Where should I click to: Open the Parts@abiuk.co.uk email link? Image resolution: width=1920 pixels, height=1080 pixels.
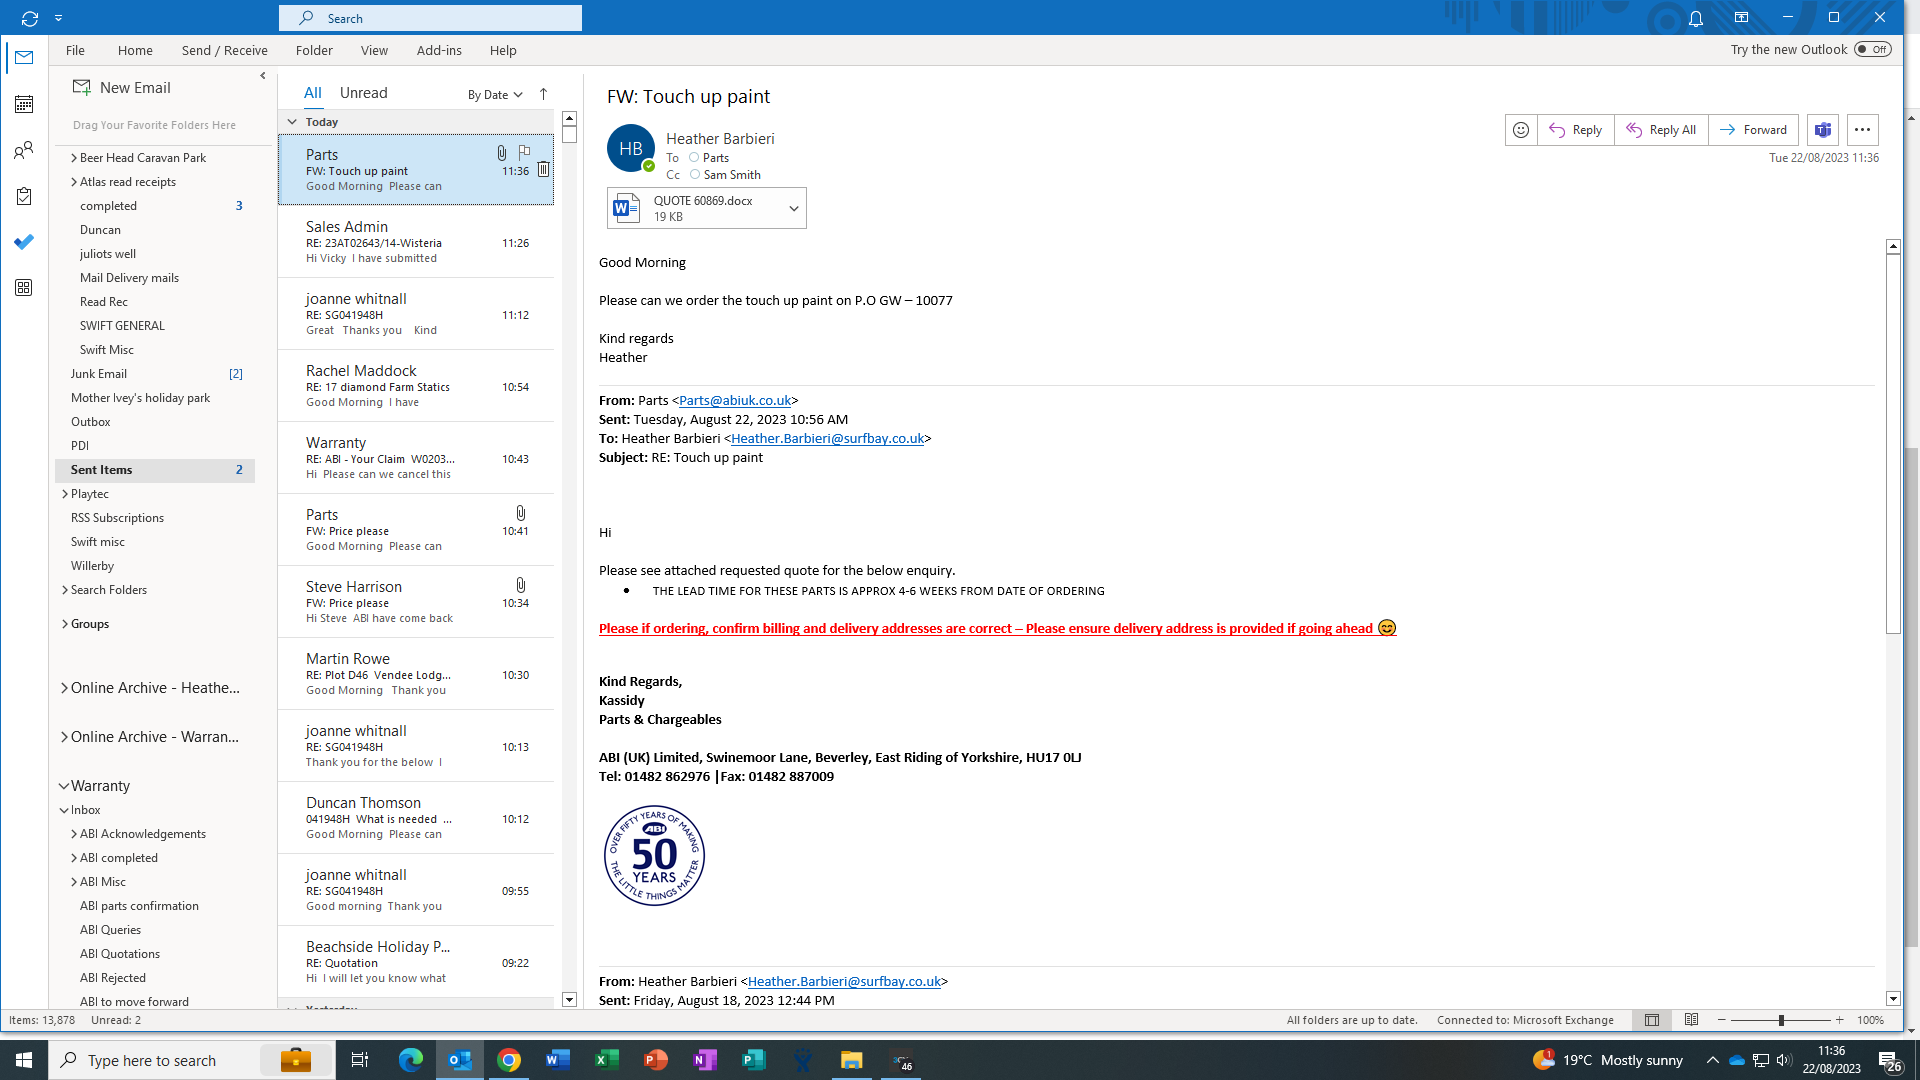click(735, 400)
